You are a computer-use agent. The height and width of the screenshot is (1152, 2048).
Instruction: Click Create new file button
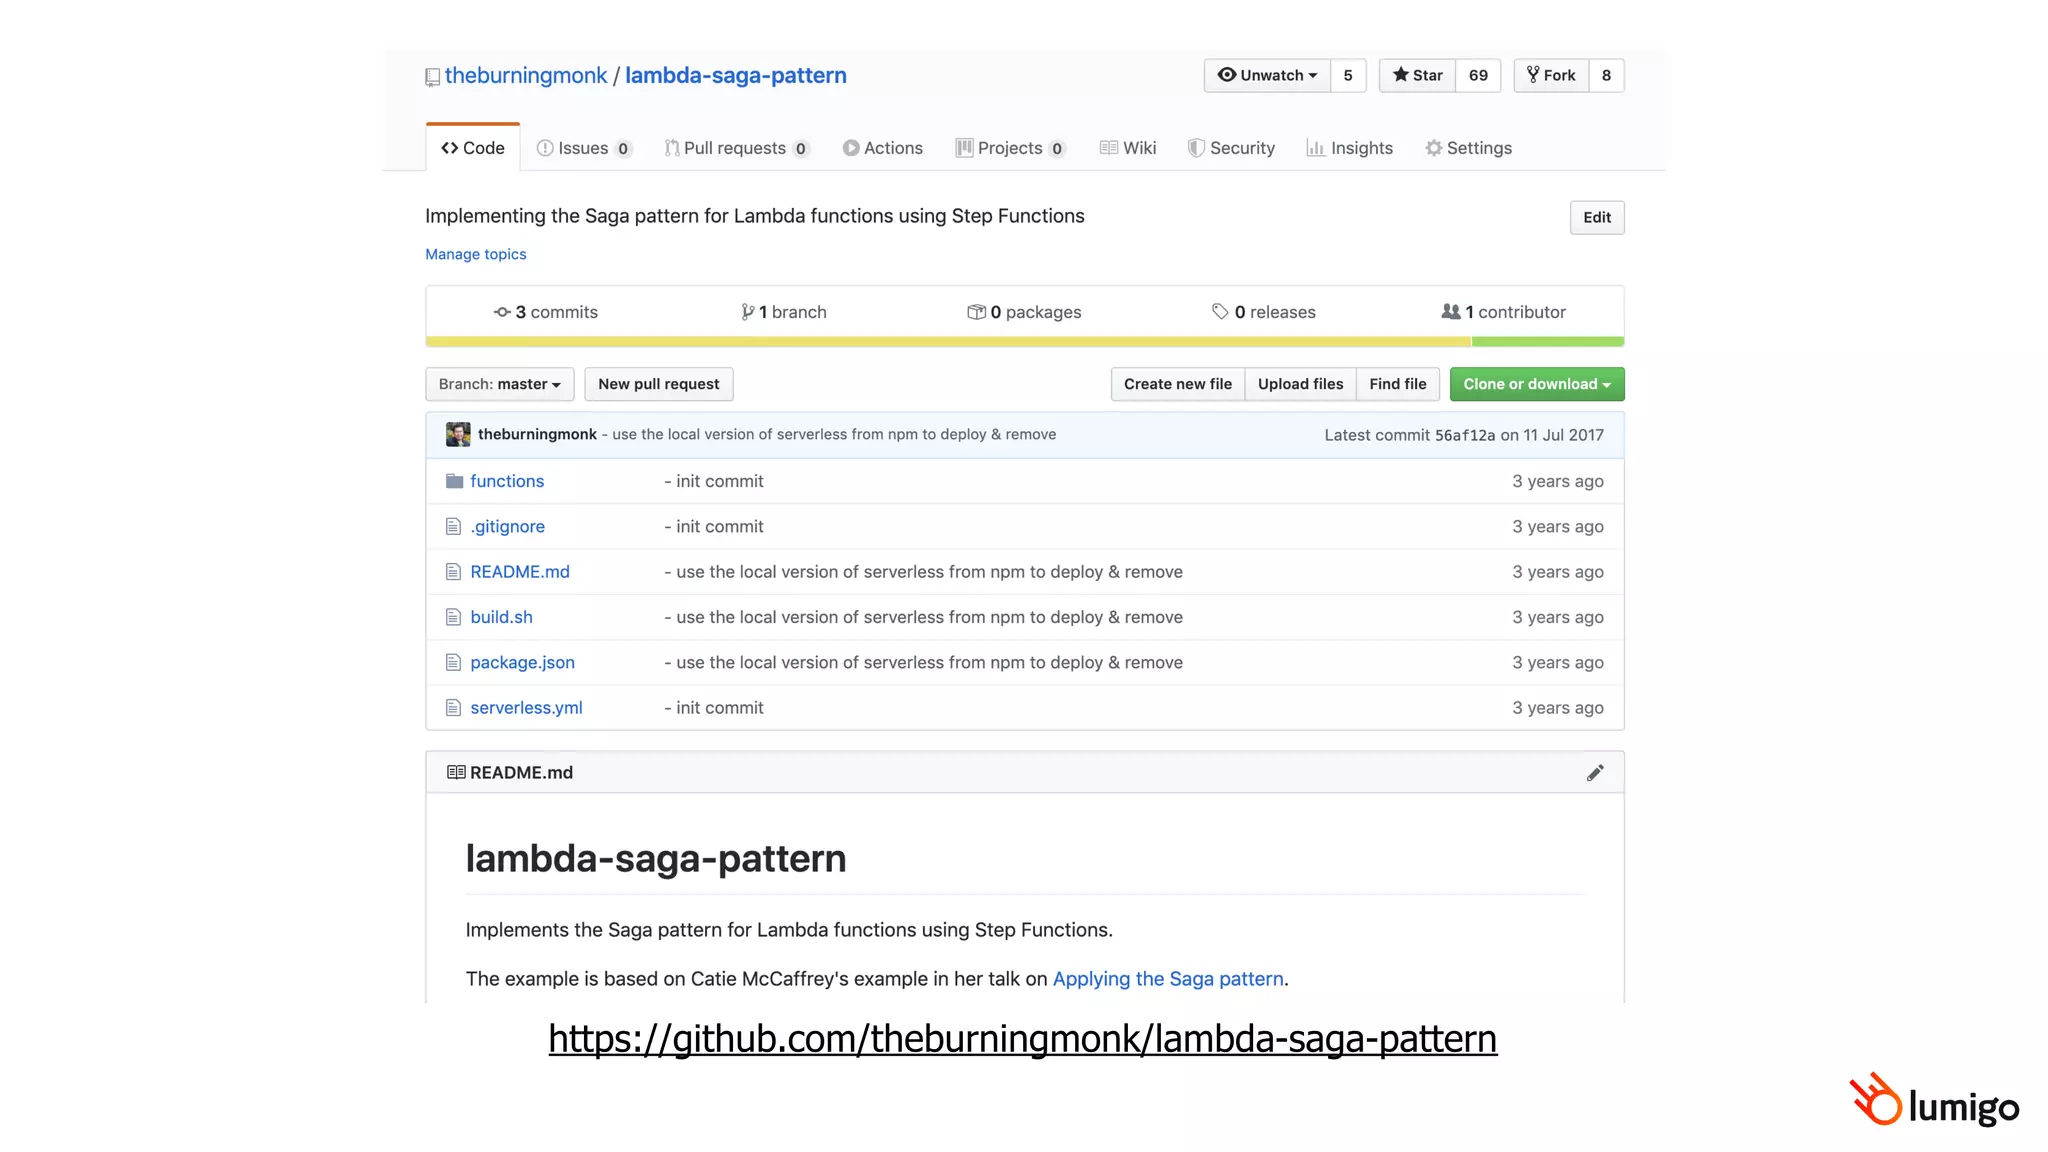(x=1178, y=384)
